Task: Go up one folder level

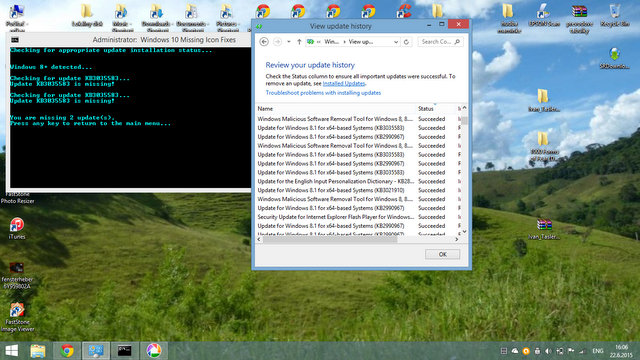Action: [299, 42]
